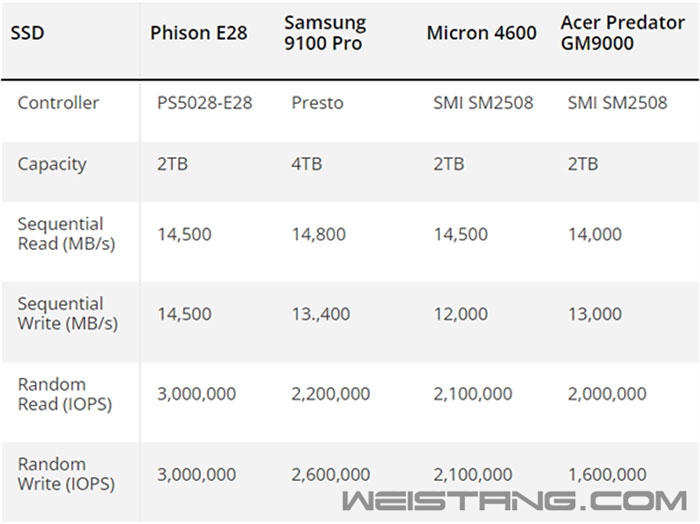Select the Presto controller cell
The width and height of the screenshot is (700, 524).
pos(317,103)
